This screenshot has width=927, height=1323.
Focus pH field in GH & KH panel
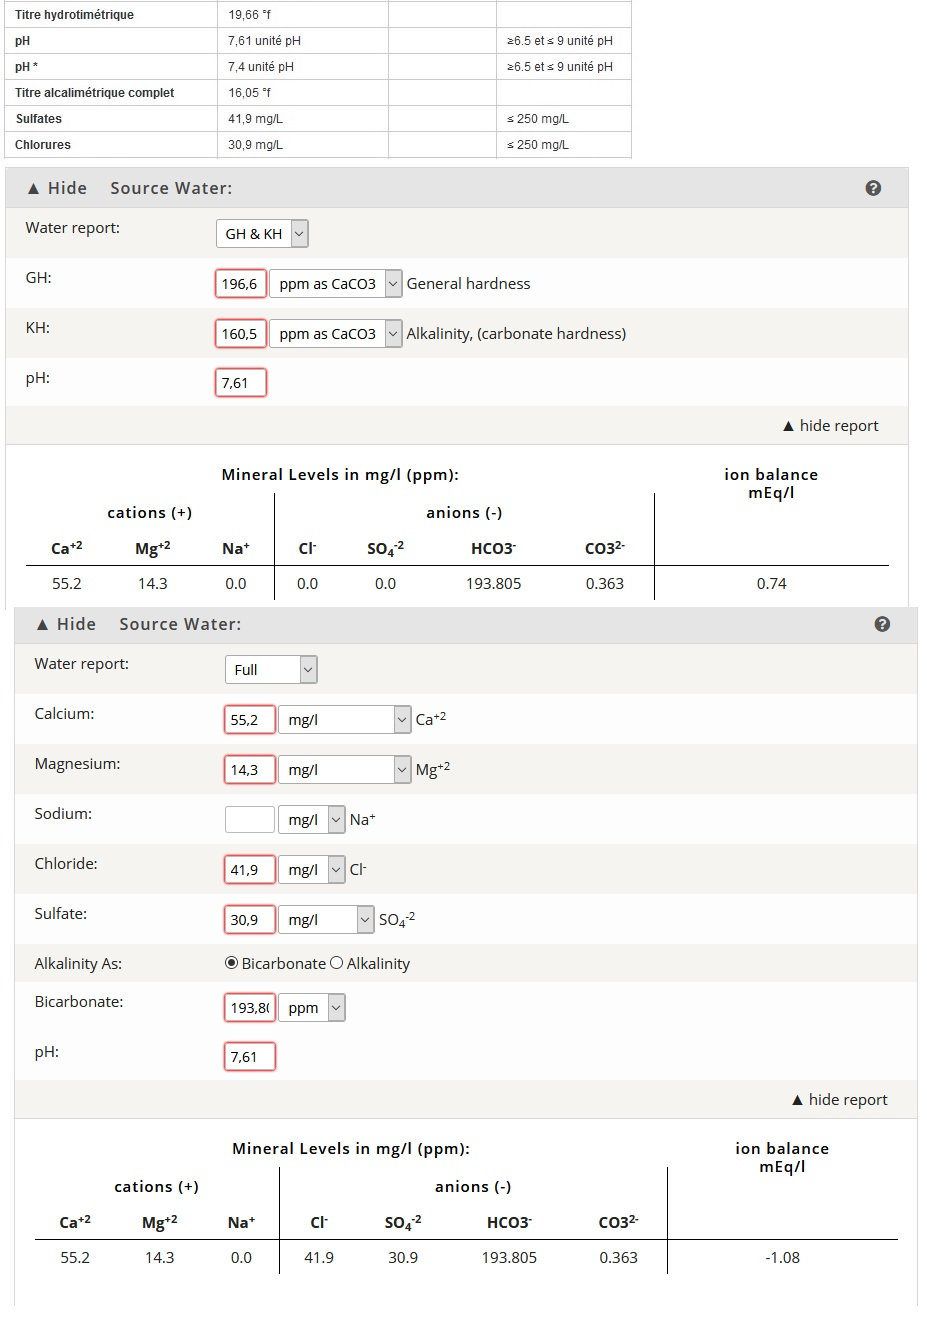[241, 382]
